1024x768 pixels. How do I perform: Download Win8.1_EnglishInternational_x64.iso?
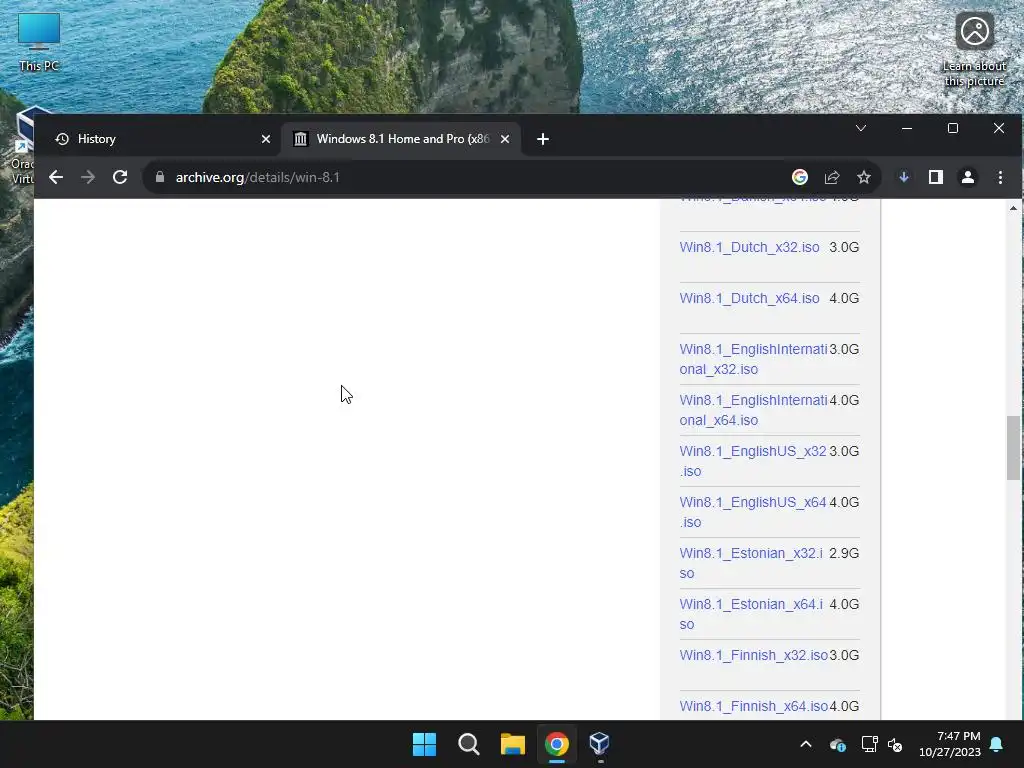pos(753,410)
